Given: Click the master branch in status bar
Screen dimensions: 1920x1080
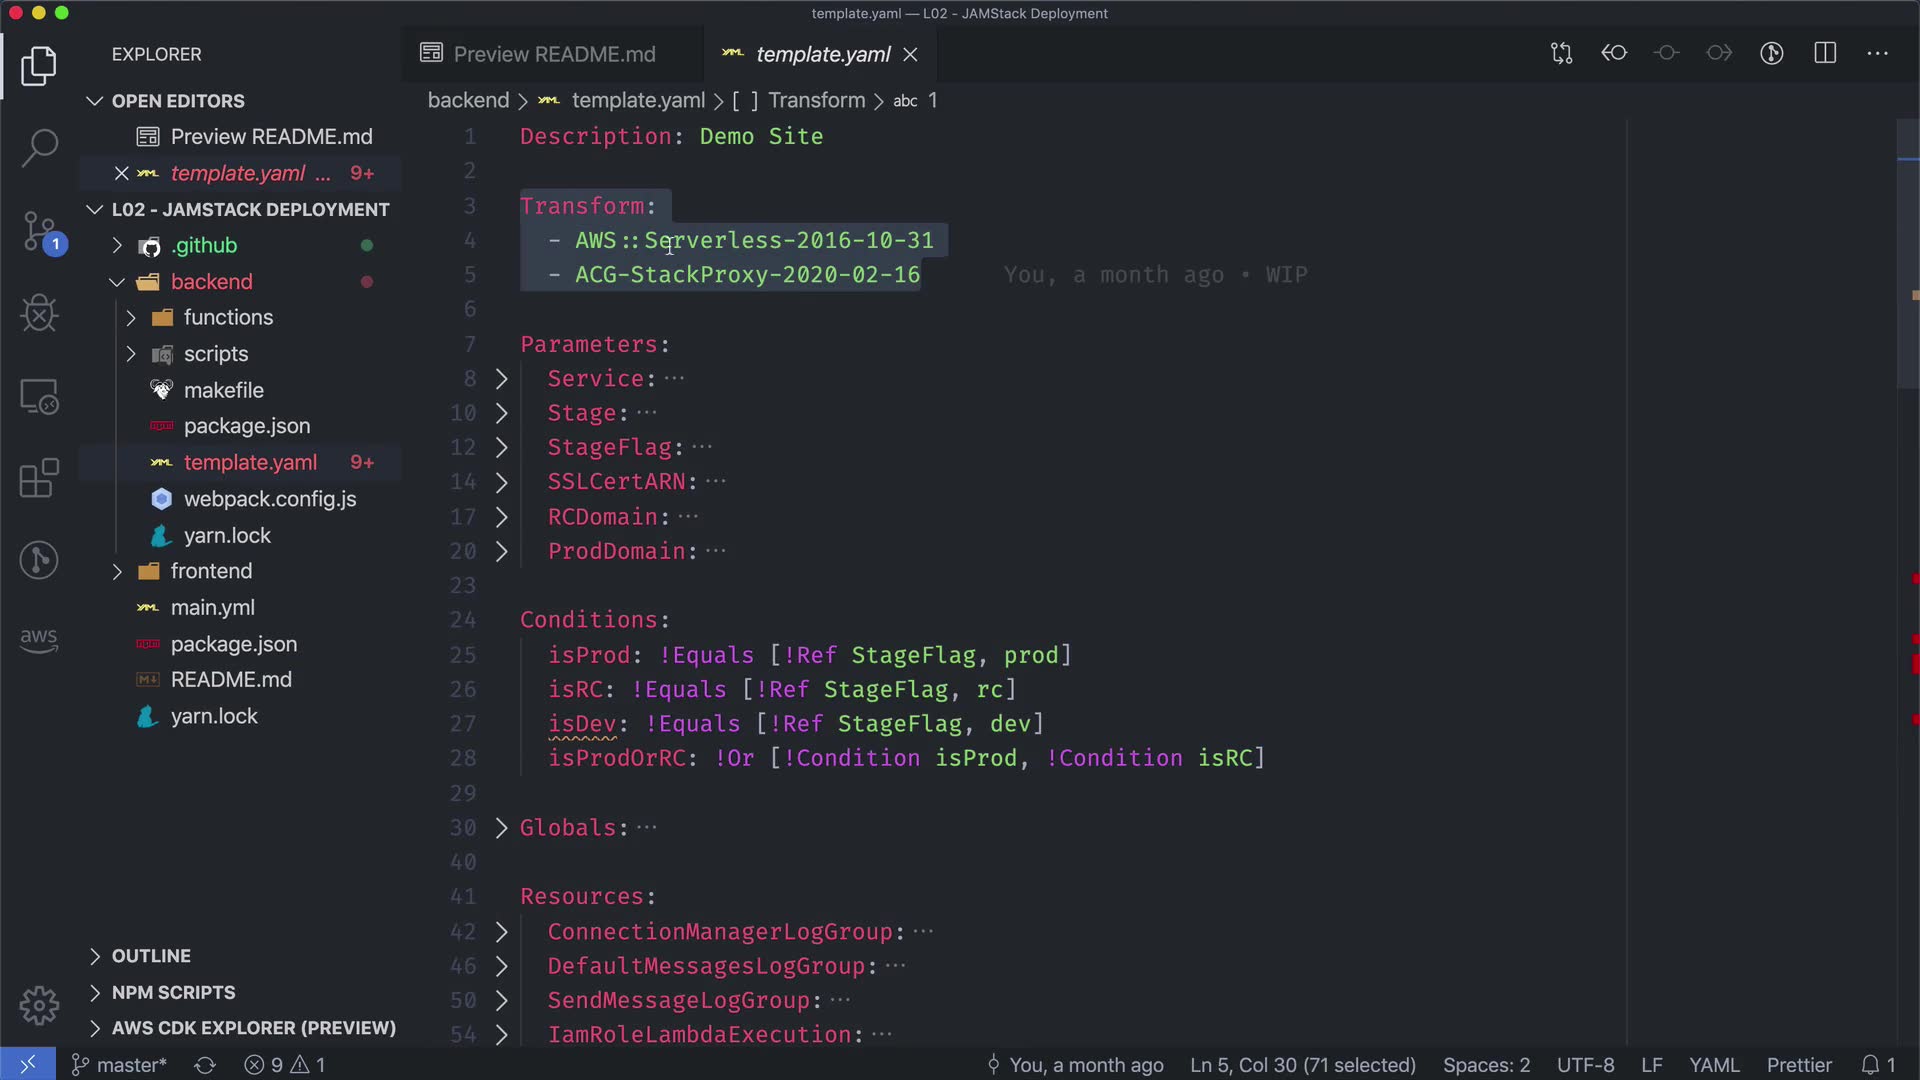Looking at the screenshot, I should pos(120,1065).
